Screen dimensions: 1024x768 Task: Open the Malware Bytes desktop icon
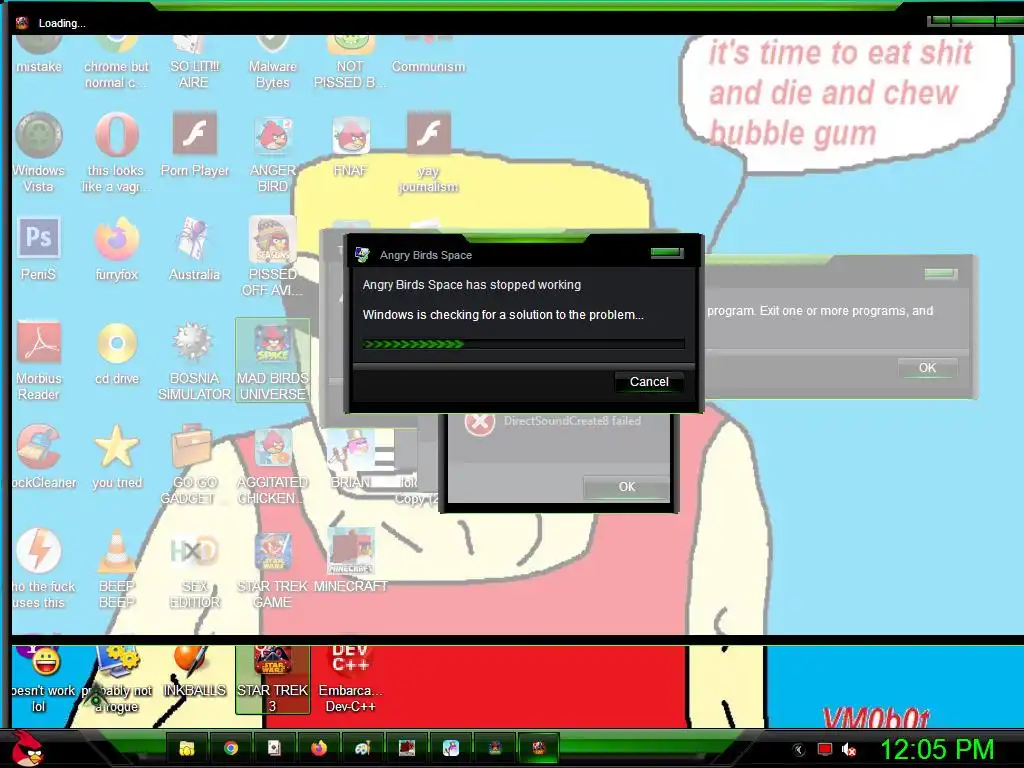(273, 63)
